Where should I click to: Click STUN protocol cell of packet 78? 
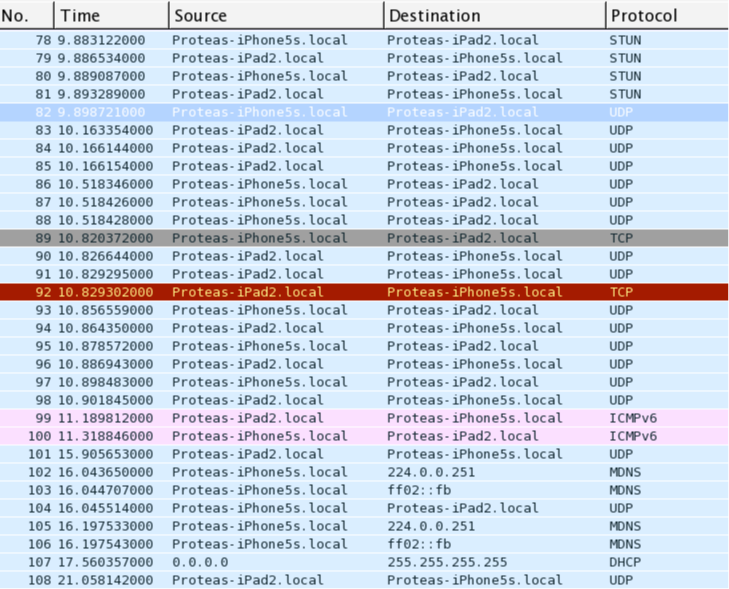(625, 40)
